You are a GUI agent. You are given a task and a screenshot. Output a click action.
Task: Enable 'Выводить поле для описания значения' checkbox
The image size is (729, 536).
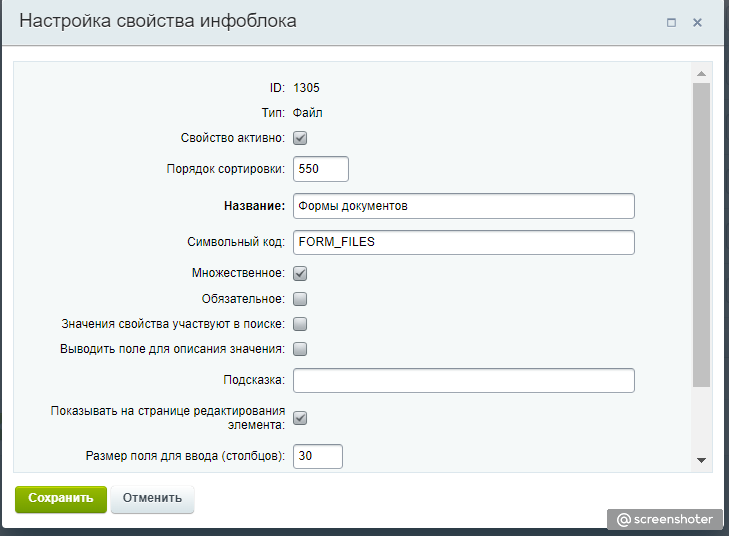(x=300, y=349)
